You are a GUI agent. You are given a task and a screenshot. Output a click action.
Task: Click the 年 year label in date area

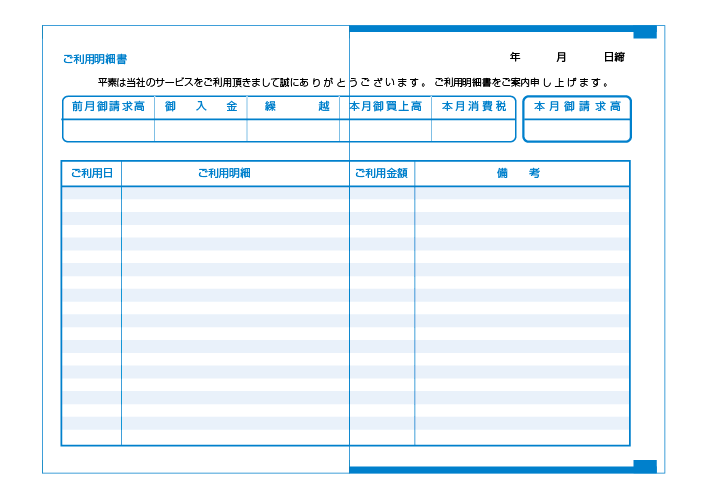click(515, 57)
